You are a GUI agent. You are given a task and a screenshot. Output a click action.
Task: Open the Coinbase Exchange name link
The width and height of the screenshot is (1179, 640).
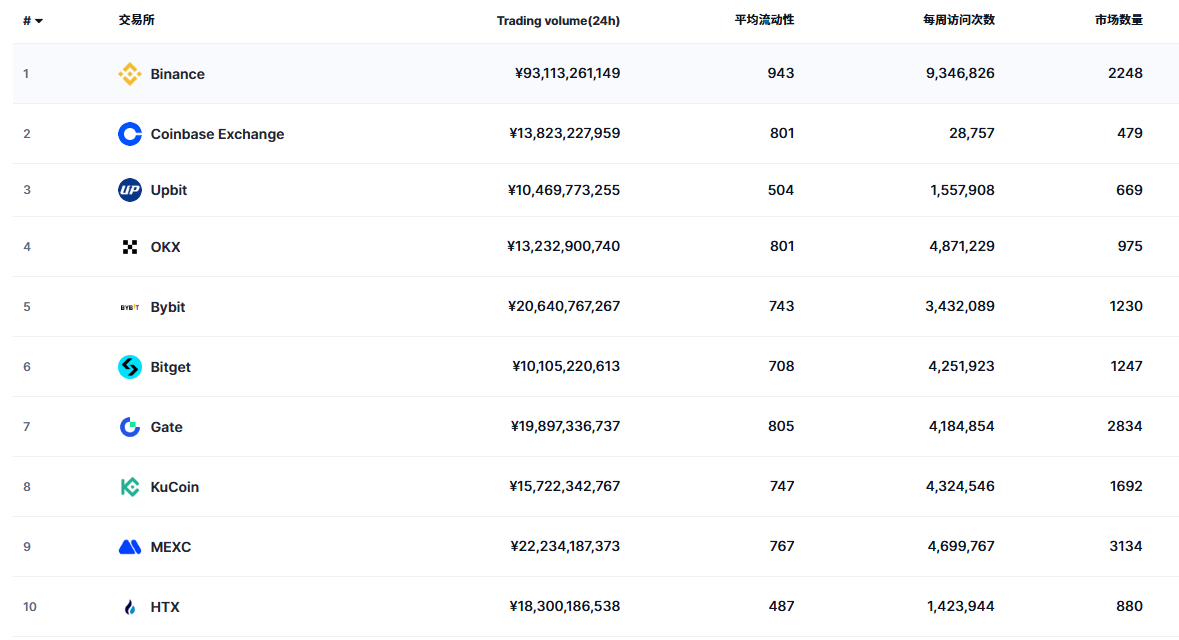click(217, 134)
